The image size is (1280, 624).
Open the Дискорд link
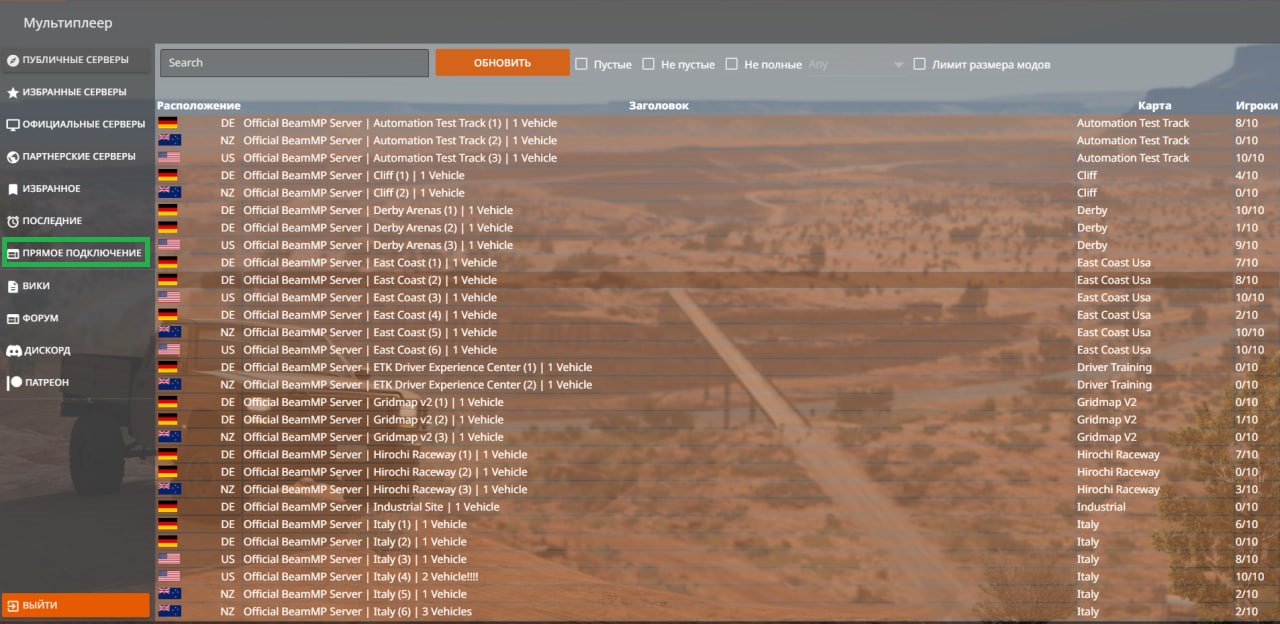(x=76, y=351)
